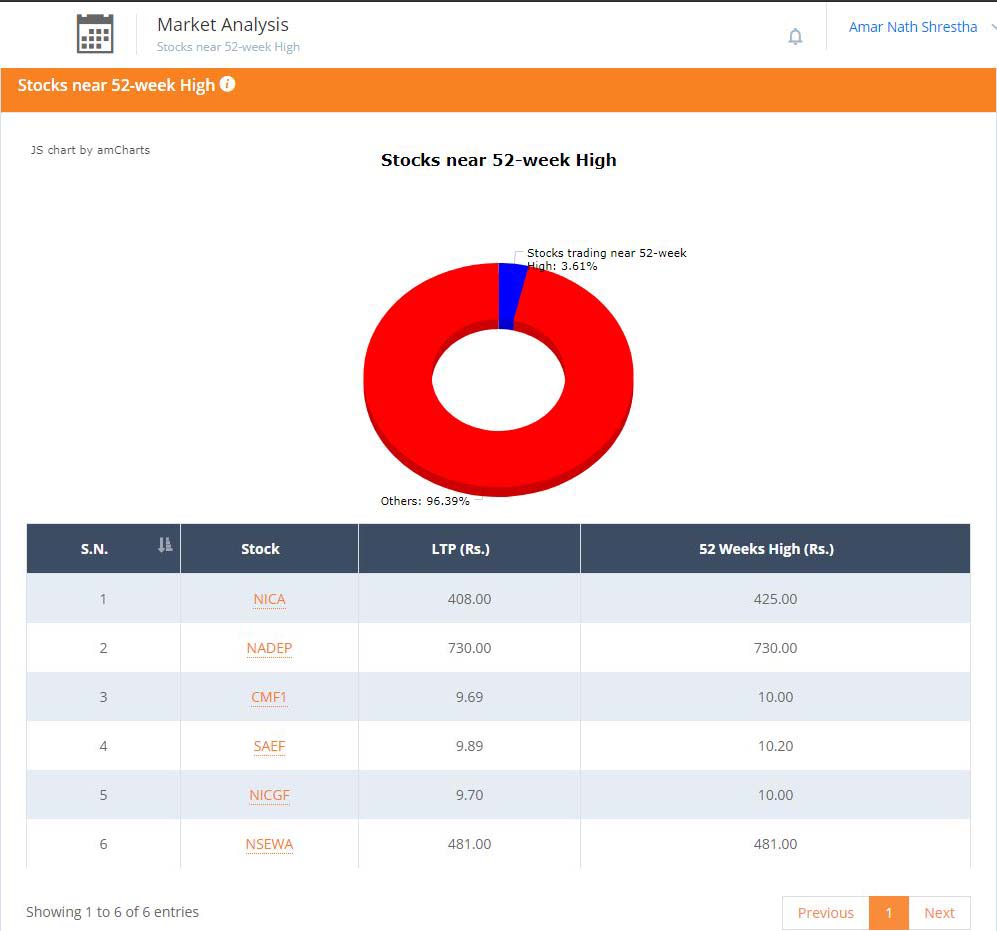Click the Market Analysis calendar icon

94,32
